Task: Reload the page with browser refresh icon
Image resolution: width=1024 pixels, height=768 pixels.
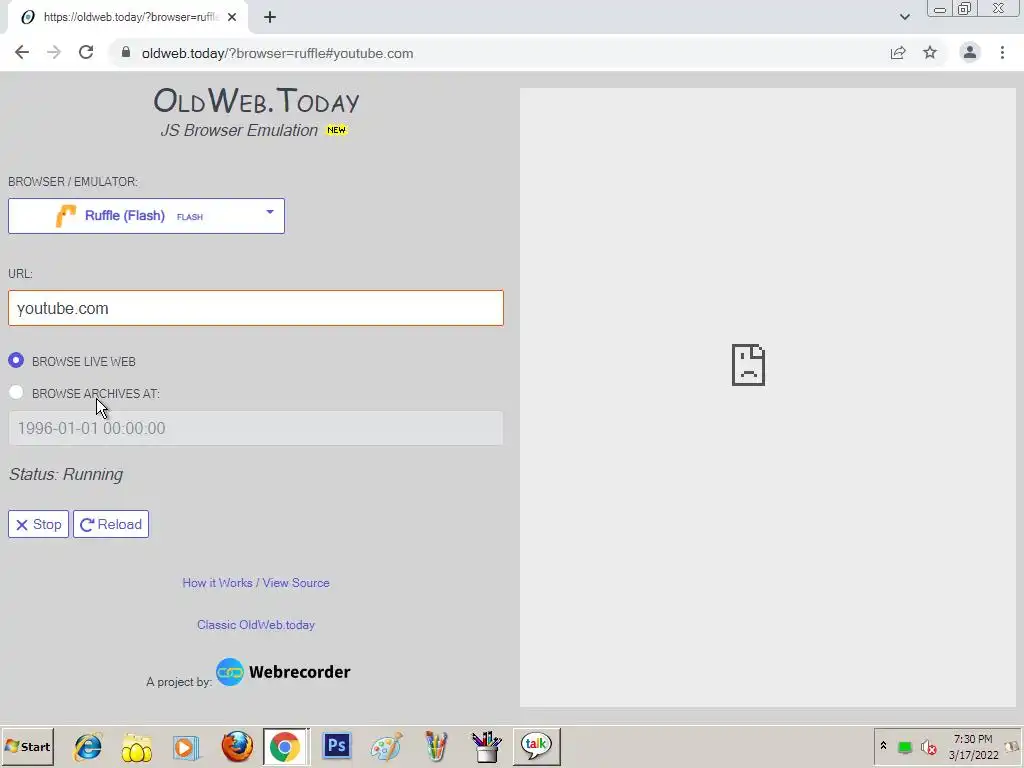Action: click(86, 53)
